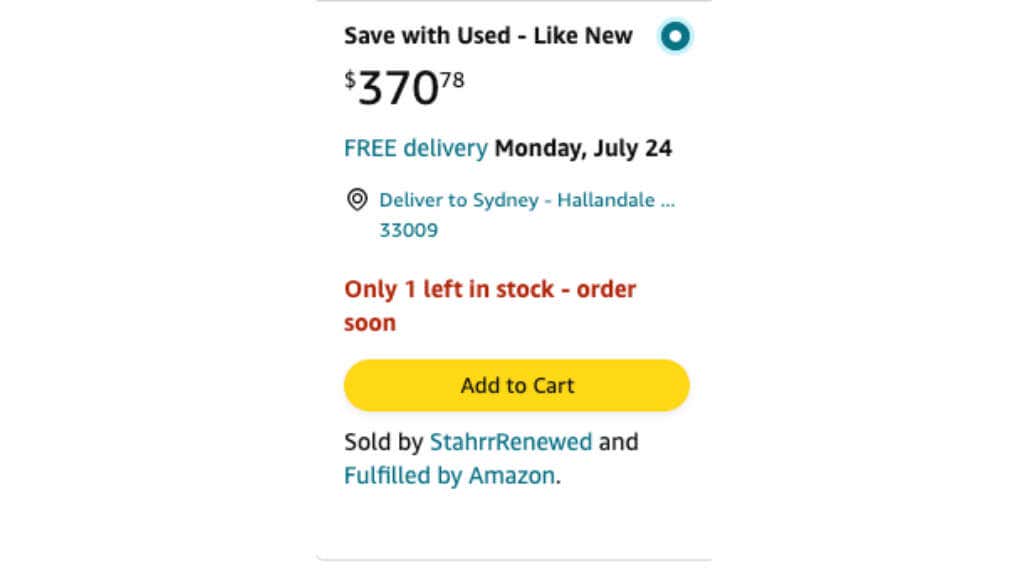Select the Save with Used radio button
The width and height of the screenshot is (1024, 576).
676,37
